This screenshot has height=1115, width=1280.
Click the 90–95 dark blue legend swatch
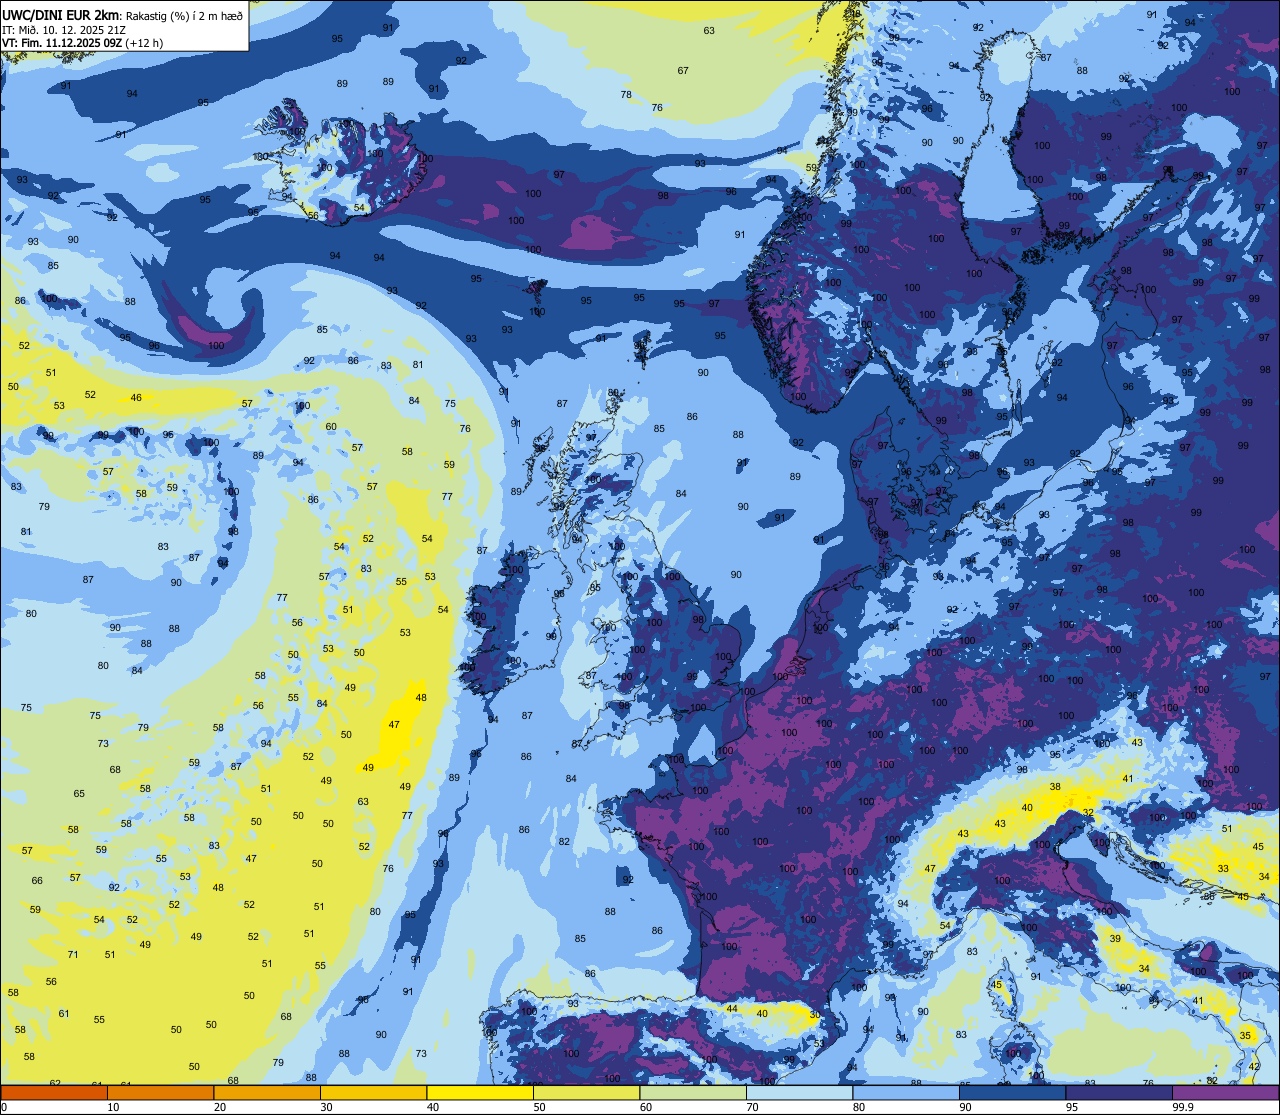point(1012,1092)
